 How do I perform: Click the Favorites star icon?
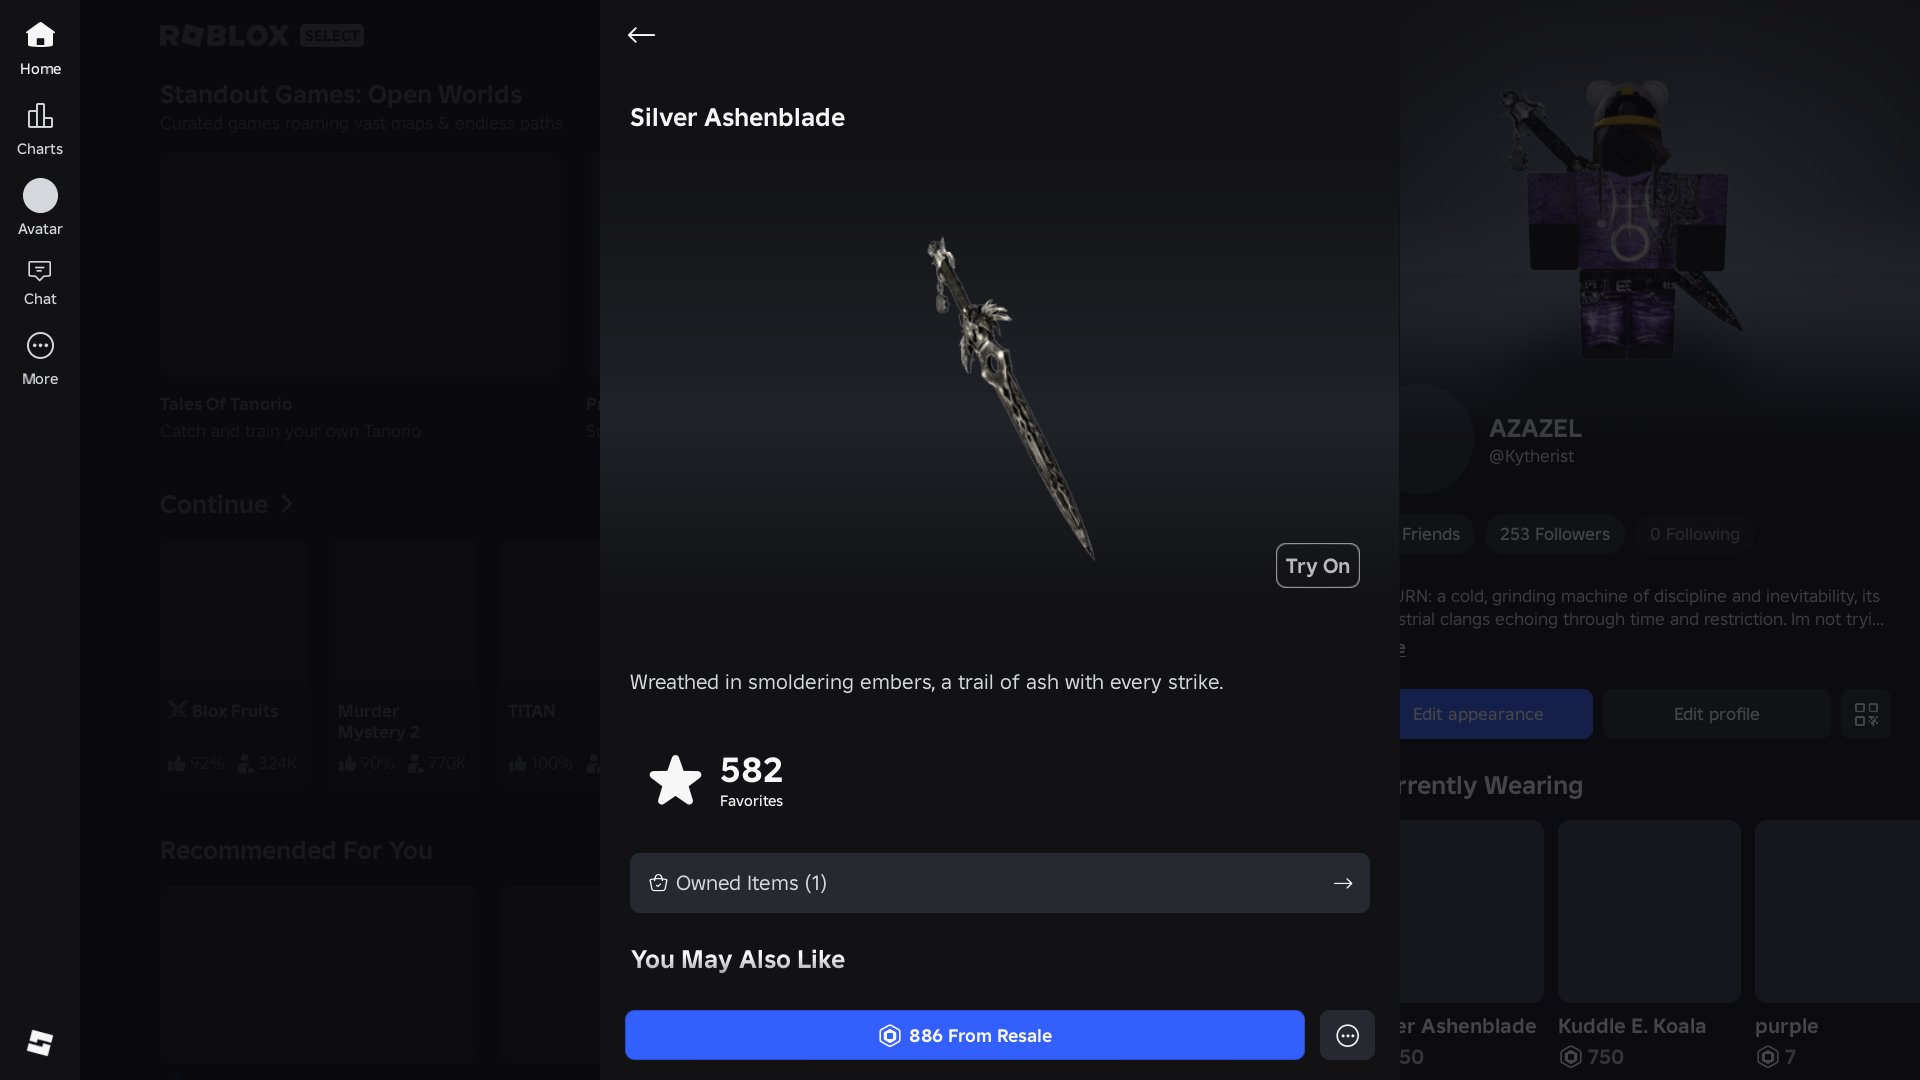[x=675, y=780]
